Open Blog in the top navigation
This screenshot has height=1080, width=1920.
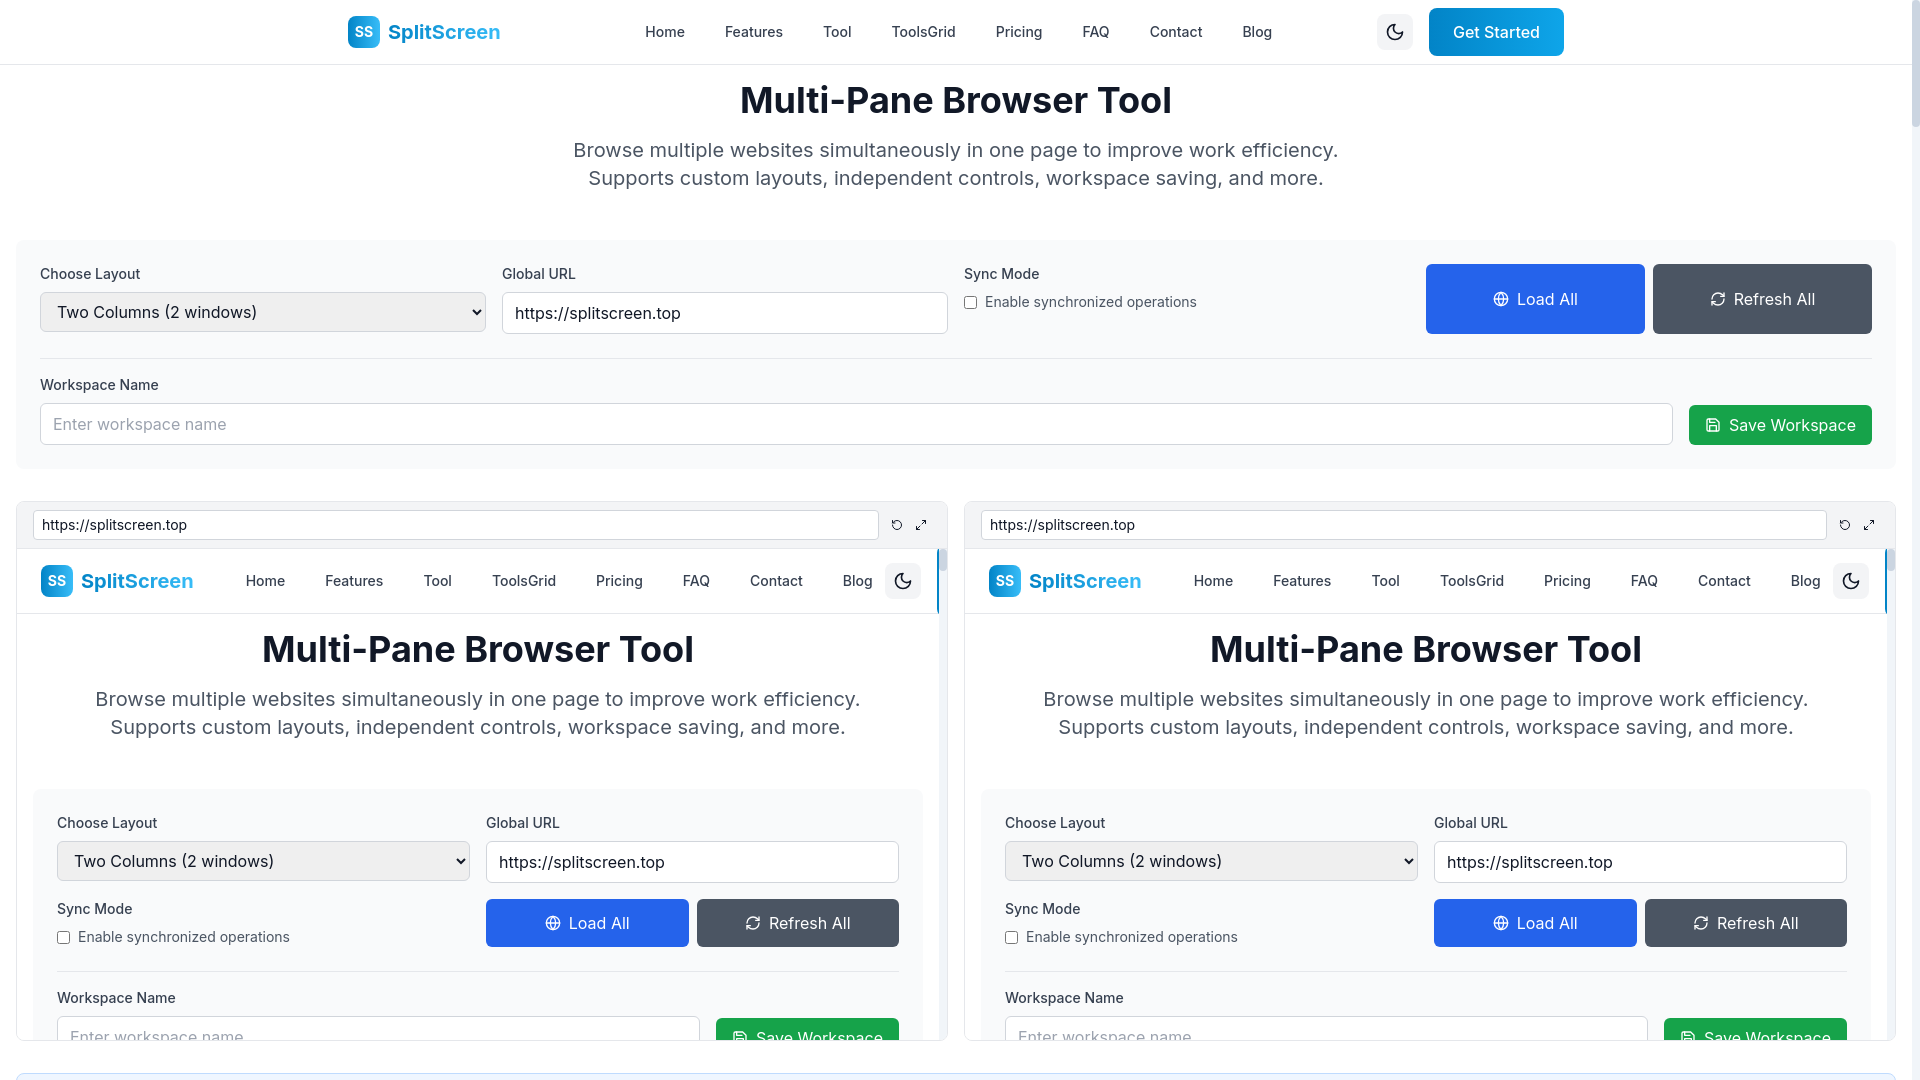pos(1257,32)
